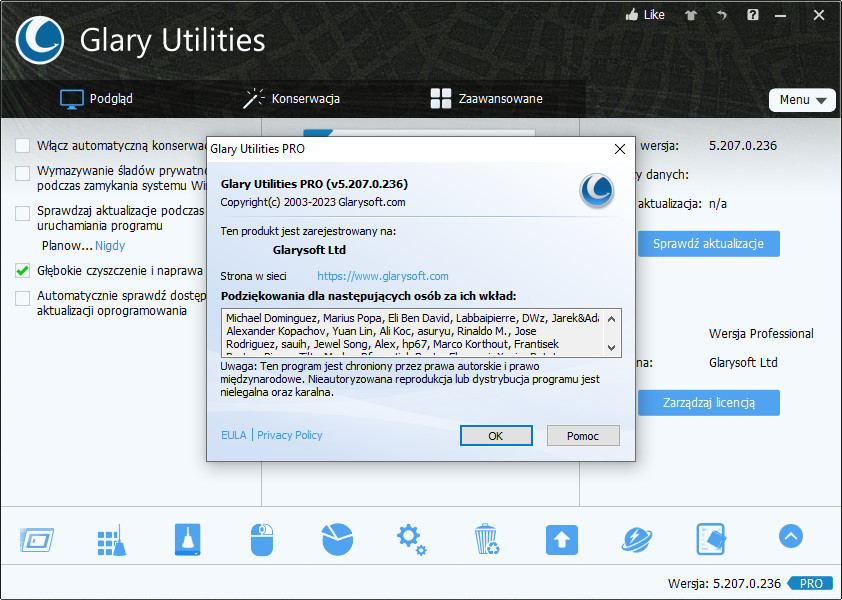Check 'Sprawdzaj aktualizacje podczas uruchamiania programu'
Image resolution: width=842 pixels, height=600 pixels.
(23, 213)
